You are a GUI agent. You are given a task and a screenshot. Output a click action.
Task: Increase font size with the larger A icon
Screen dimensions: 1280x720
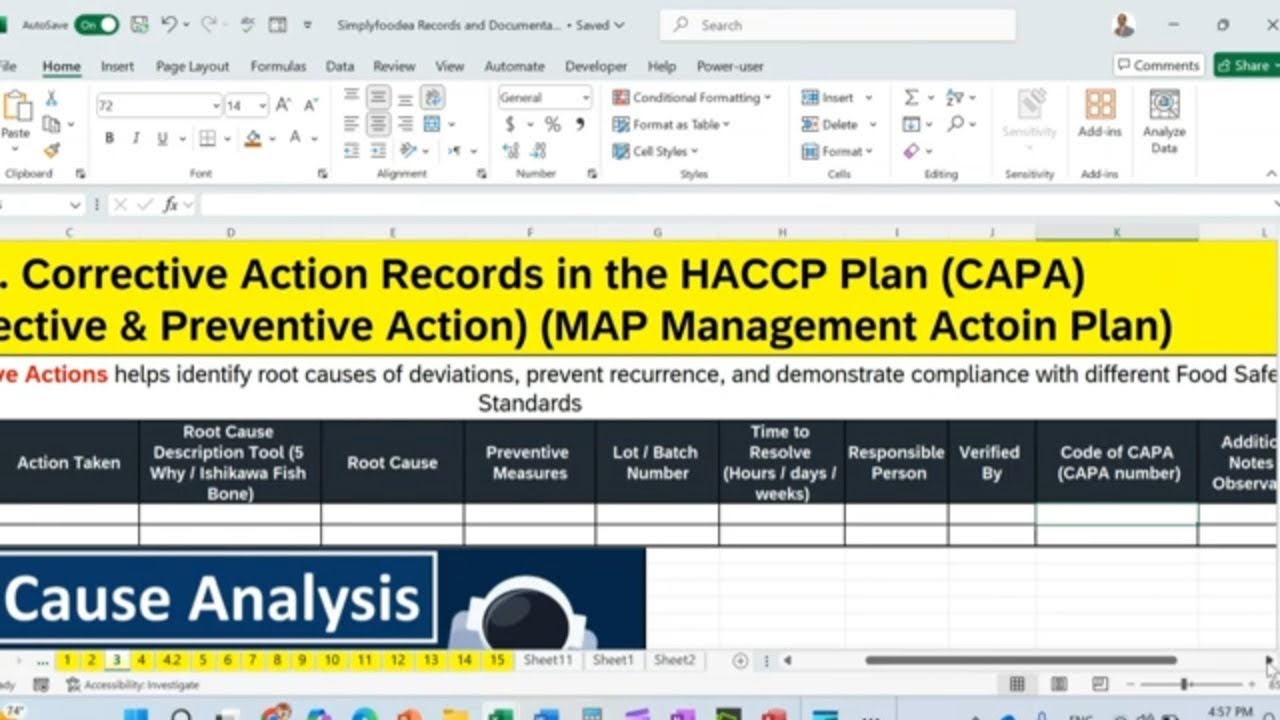click(283, 105)
